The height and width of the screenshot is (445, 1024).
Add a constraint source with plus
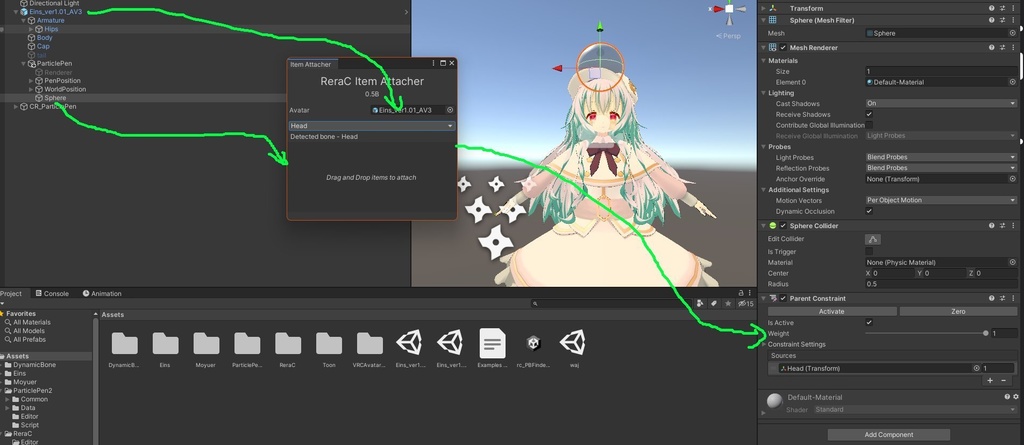990,380
